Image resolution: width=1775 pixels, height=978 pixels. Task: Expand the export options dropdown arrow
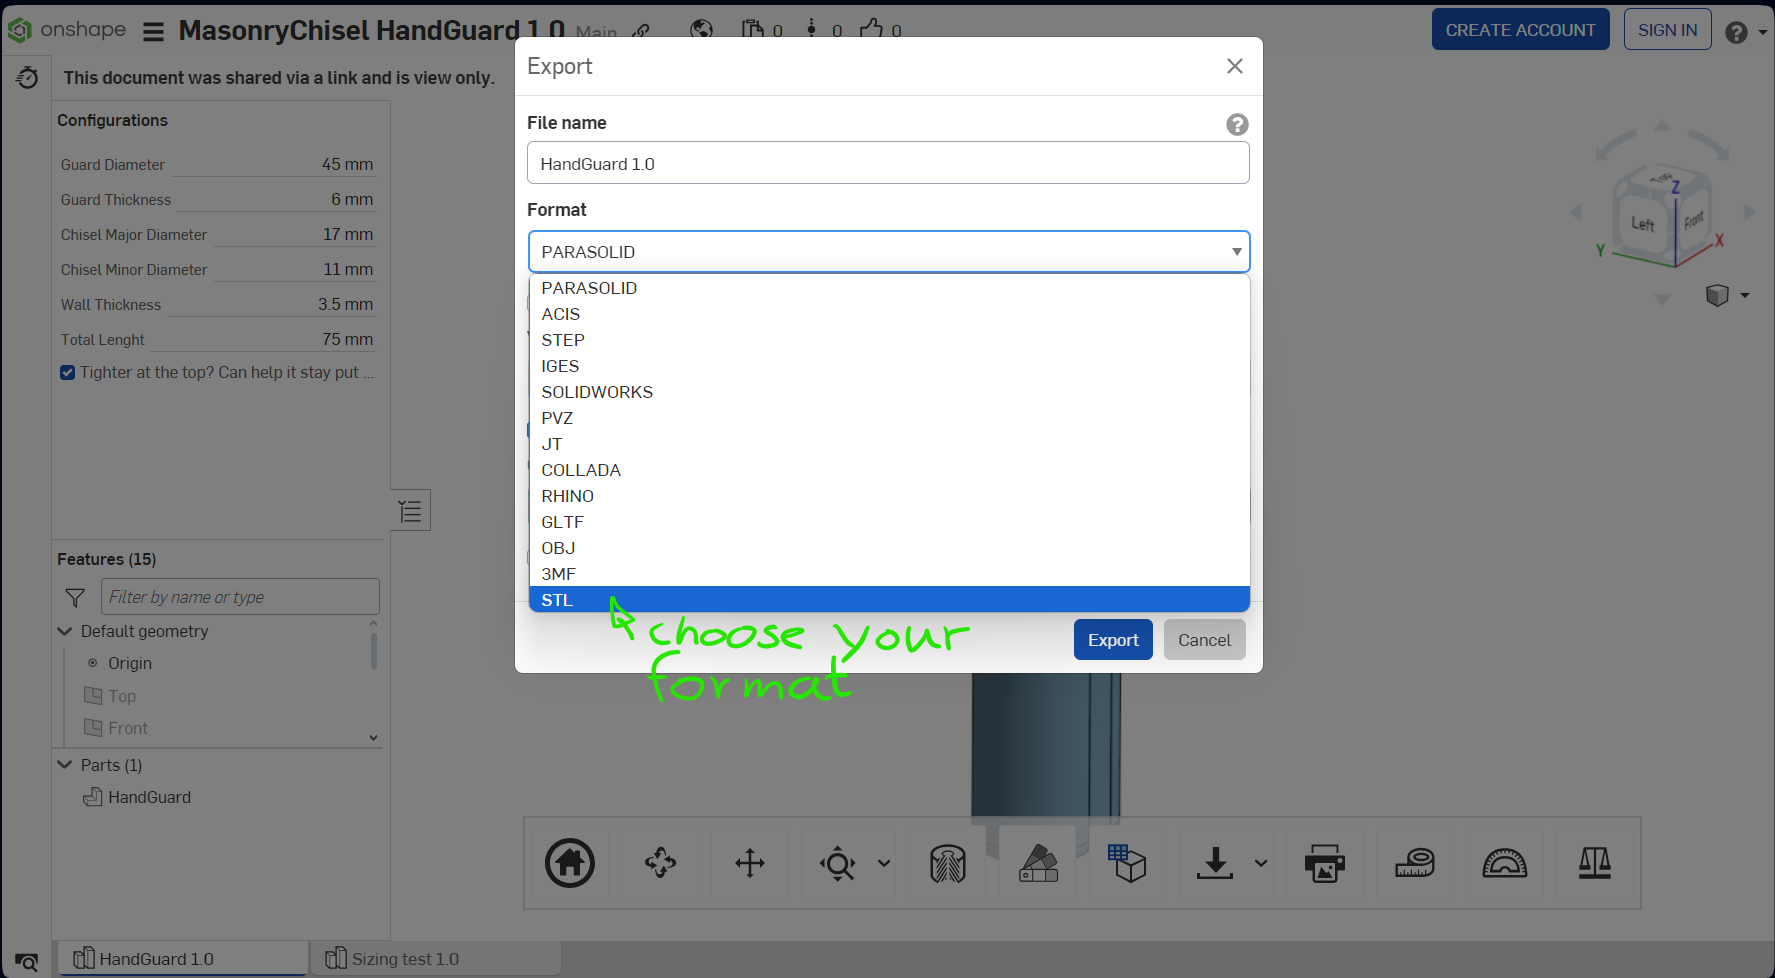click(x=1261, y=863)
